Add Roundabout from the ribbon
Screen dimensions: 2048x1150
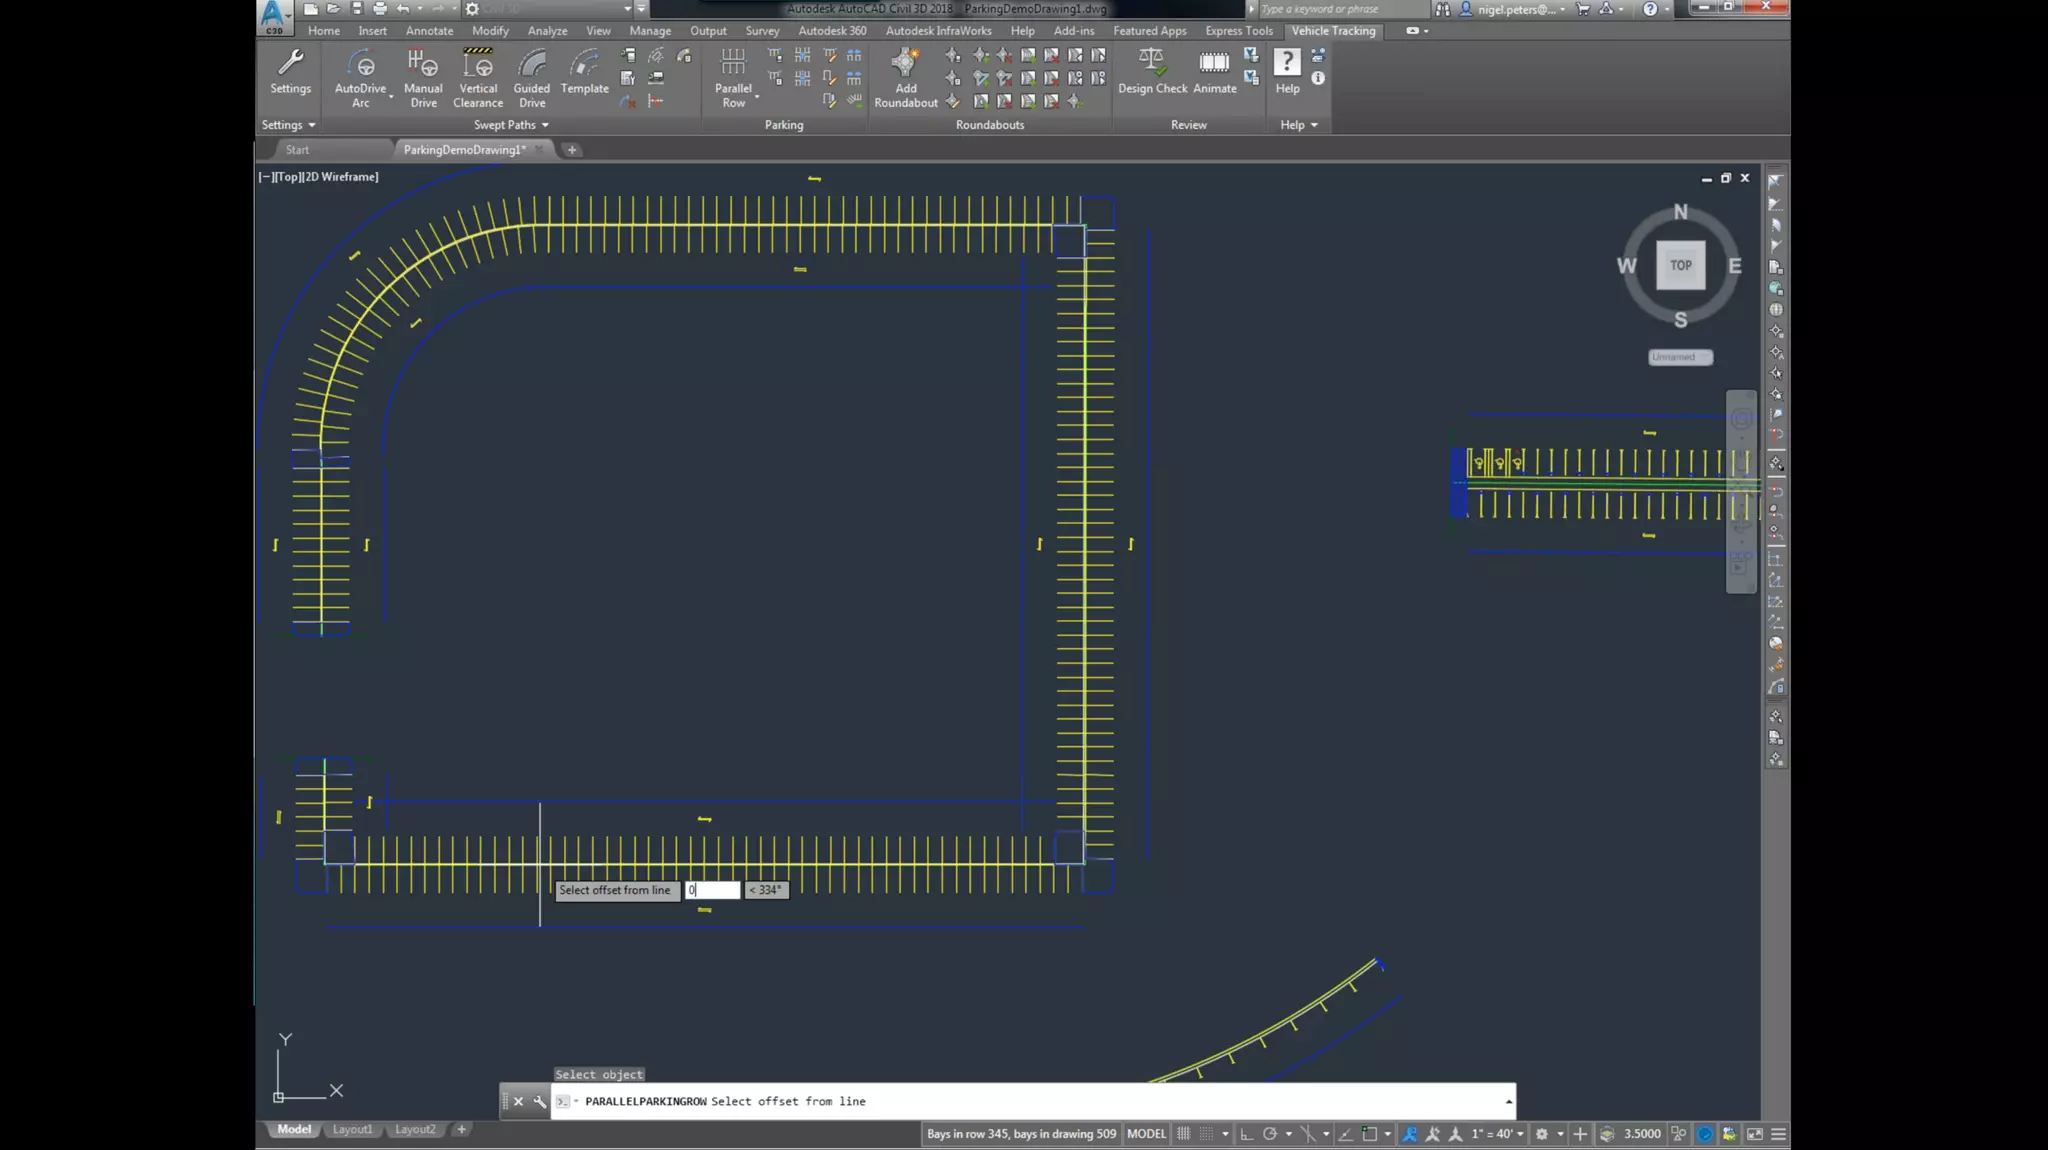pos(906,78)
